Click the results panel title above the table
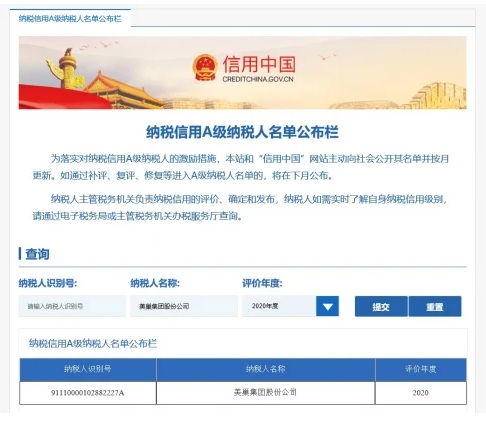 click(x=93, y=343)
